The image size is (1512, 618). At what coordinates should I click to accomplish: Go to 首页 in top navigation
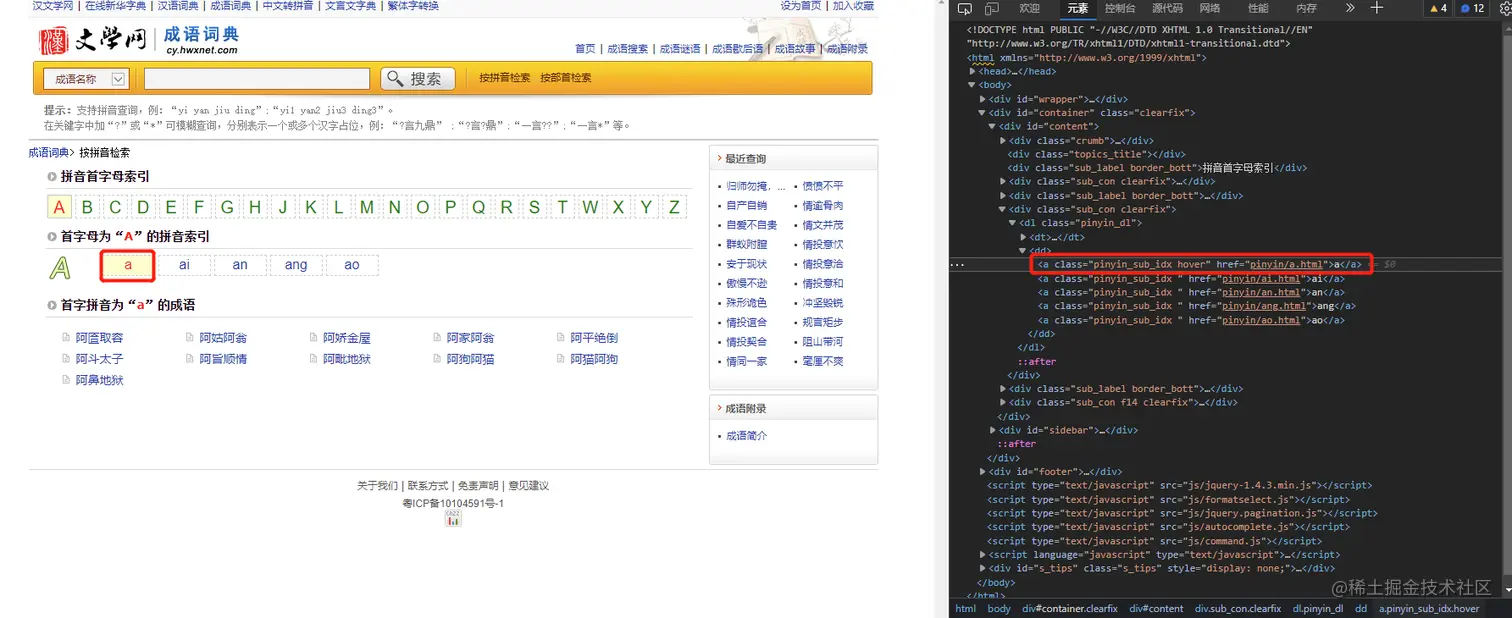click(585, 48)
